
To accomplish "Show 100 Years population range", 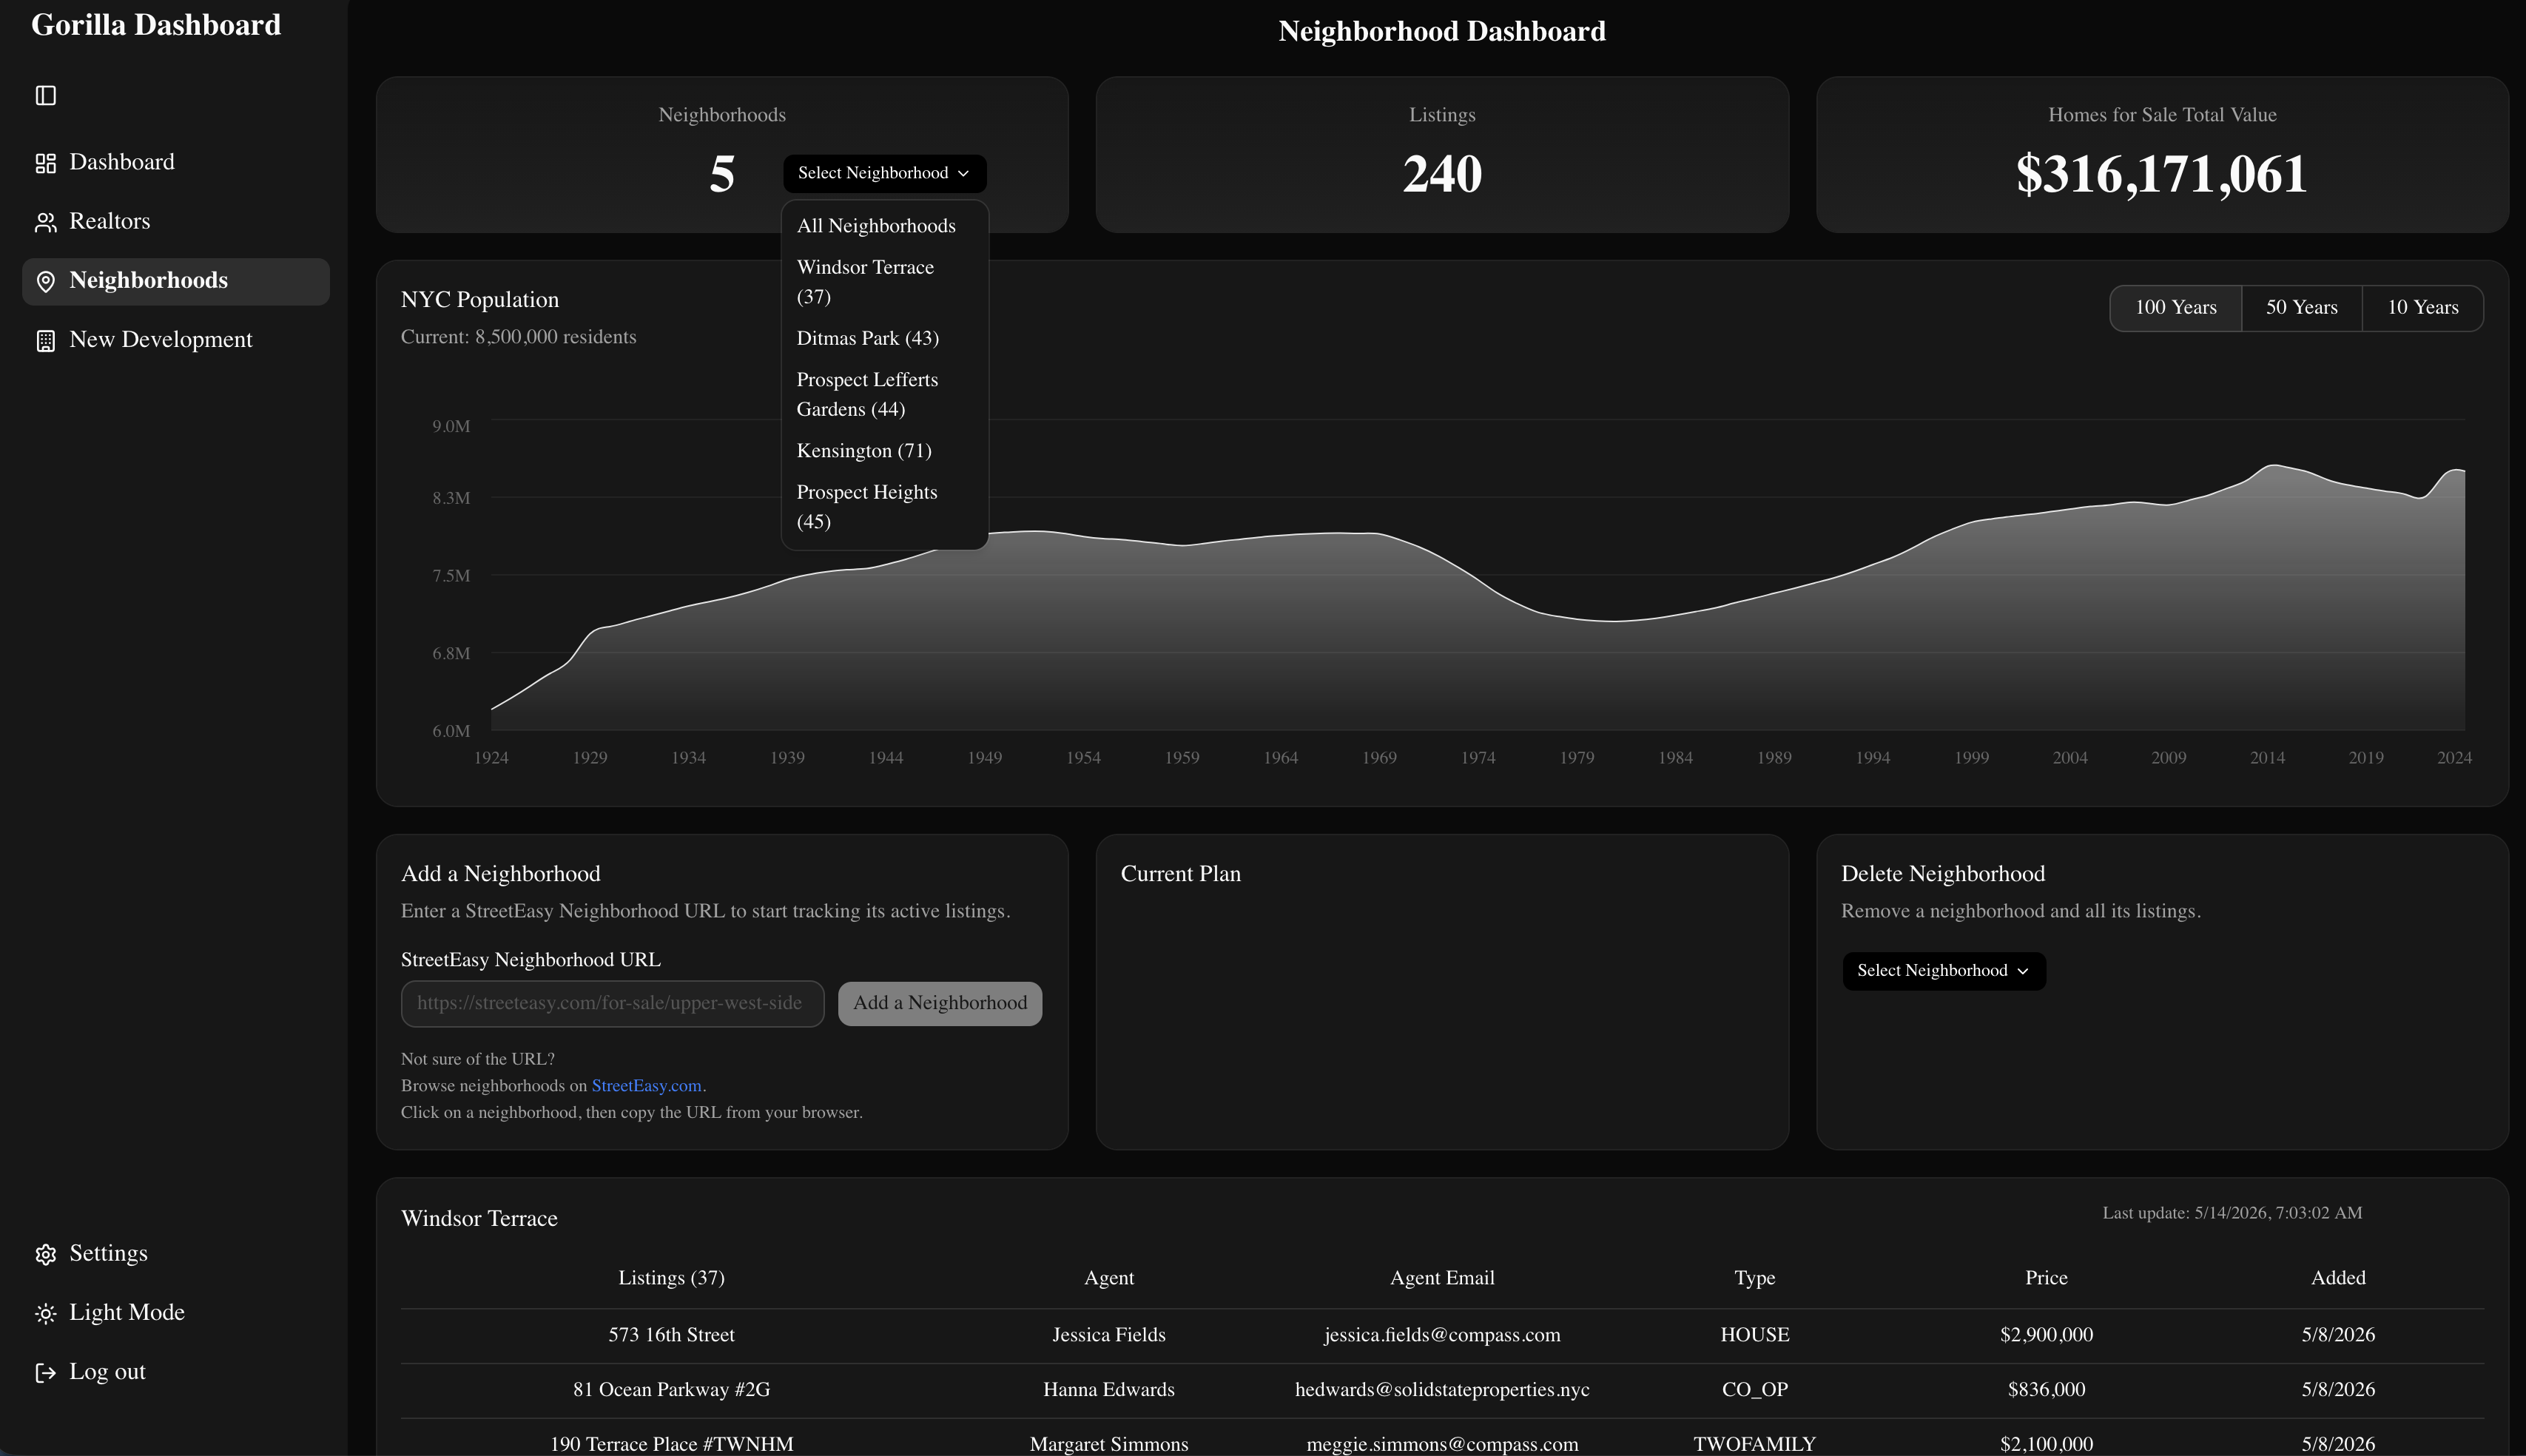I will 2175,308.
